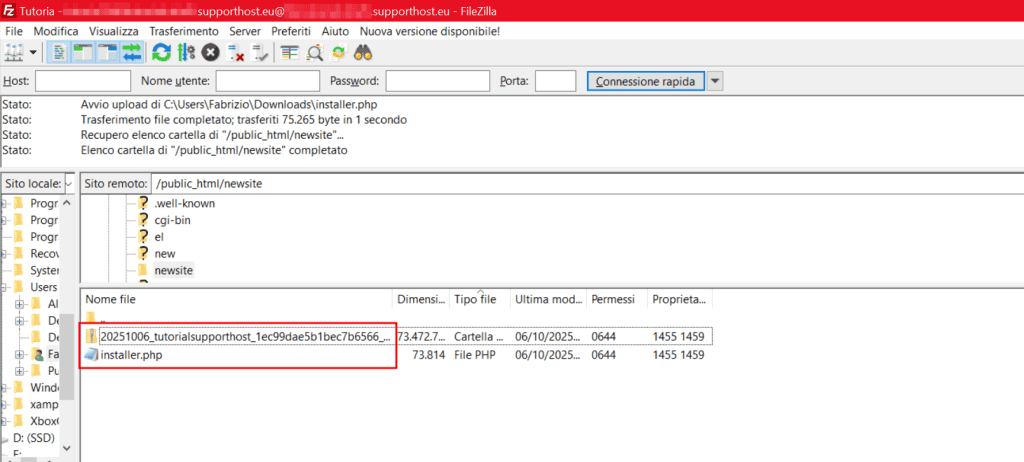The image size is (1024, 462).
Task: Select the 'el' remote folder
Action: tap(159, 237)
